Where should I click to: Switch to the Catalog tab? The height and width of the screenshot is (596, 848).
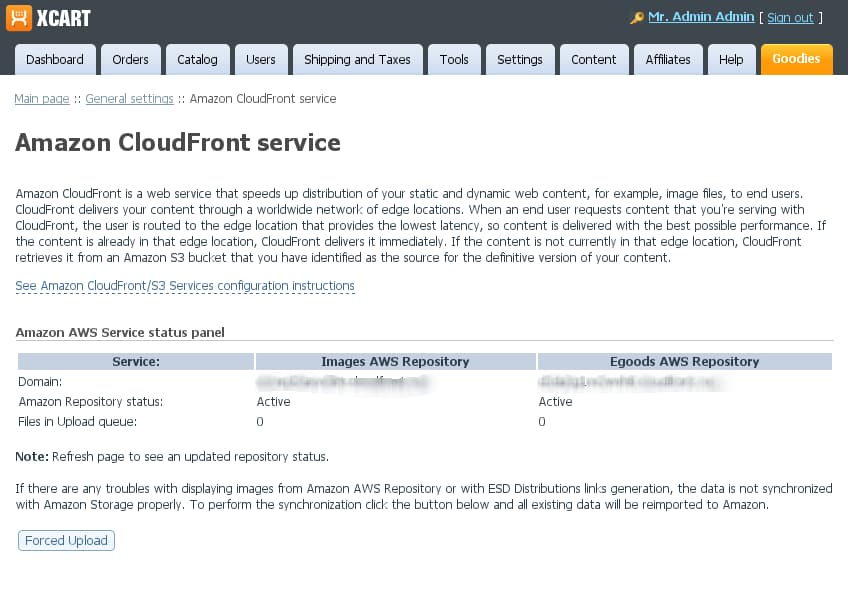coord(197,59)
